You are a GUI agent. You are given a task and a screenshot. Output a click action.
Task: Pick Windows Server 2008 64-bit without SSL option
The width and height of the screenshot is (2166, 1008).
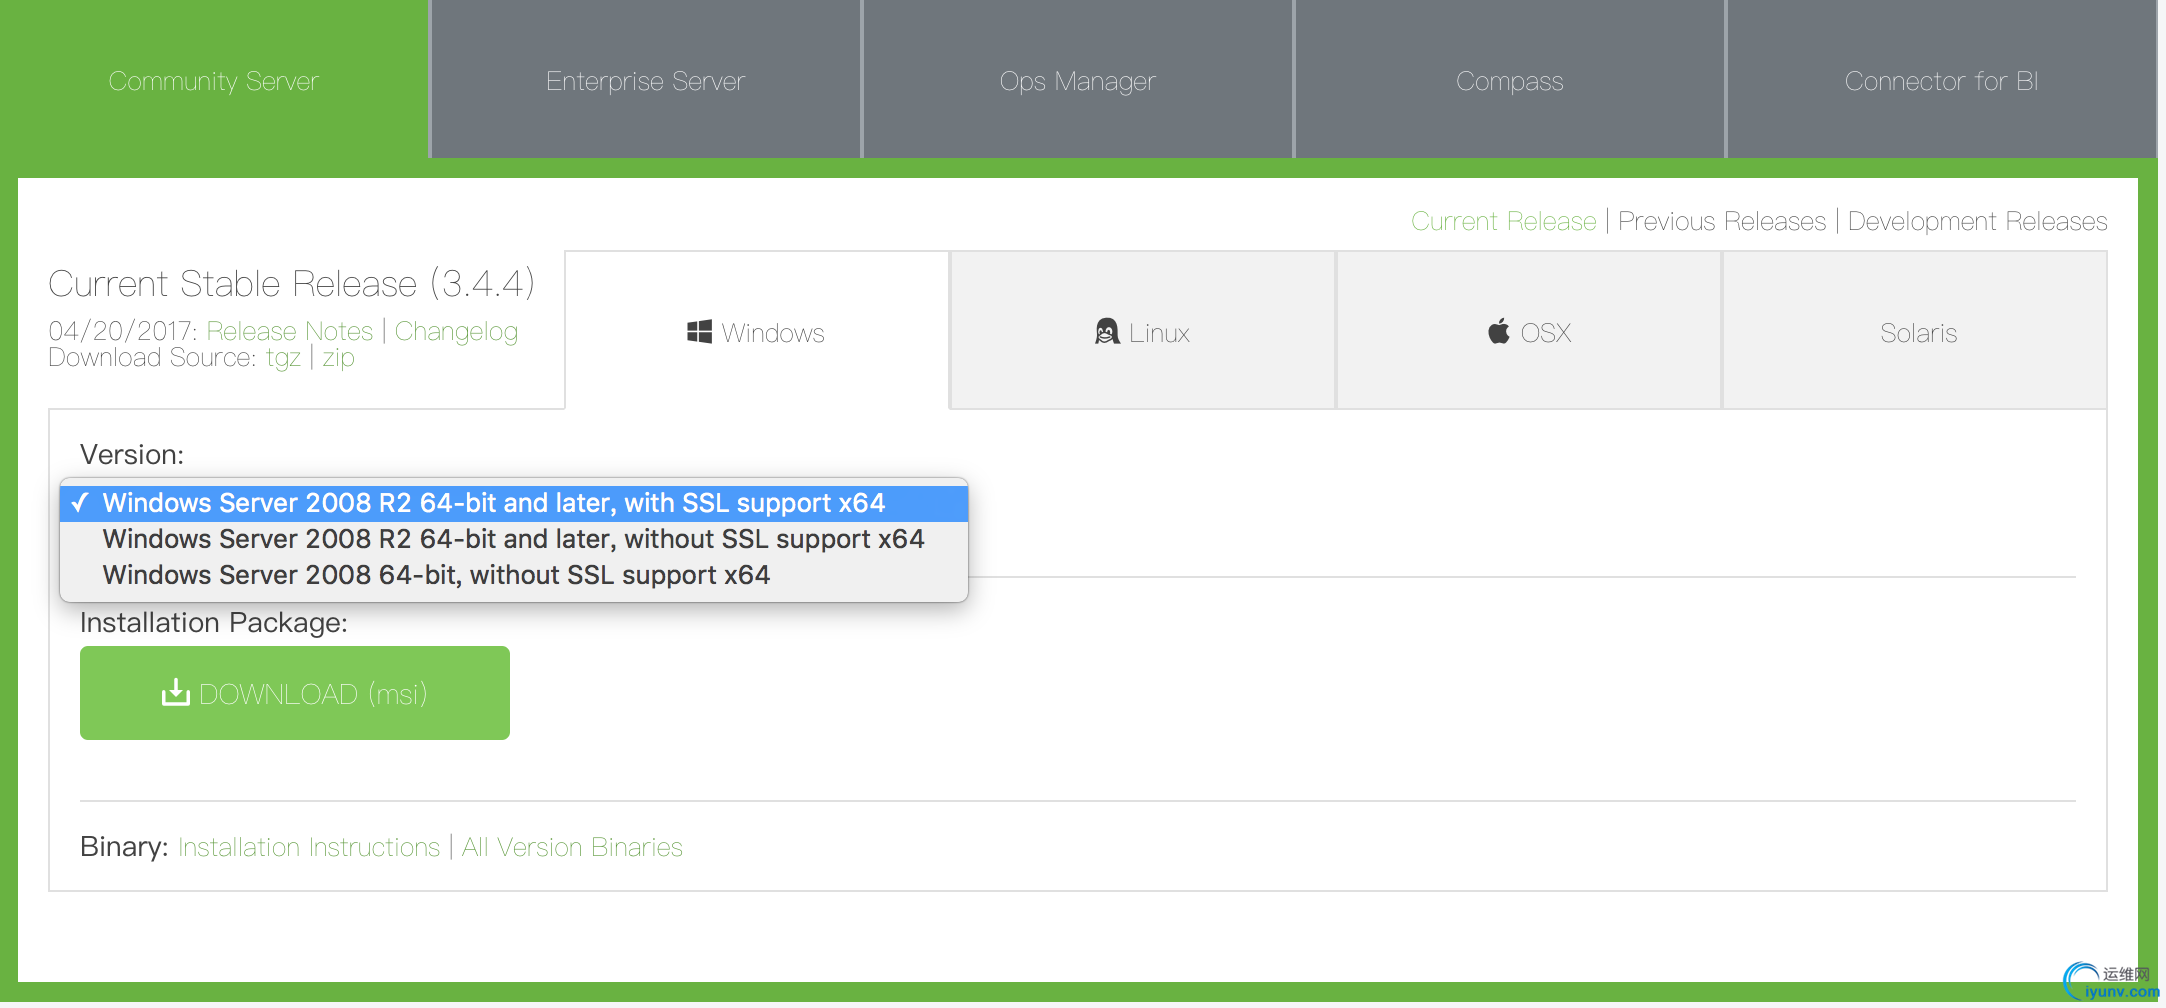pyautogui.click(x=514, y=575)
